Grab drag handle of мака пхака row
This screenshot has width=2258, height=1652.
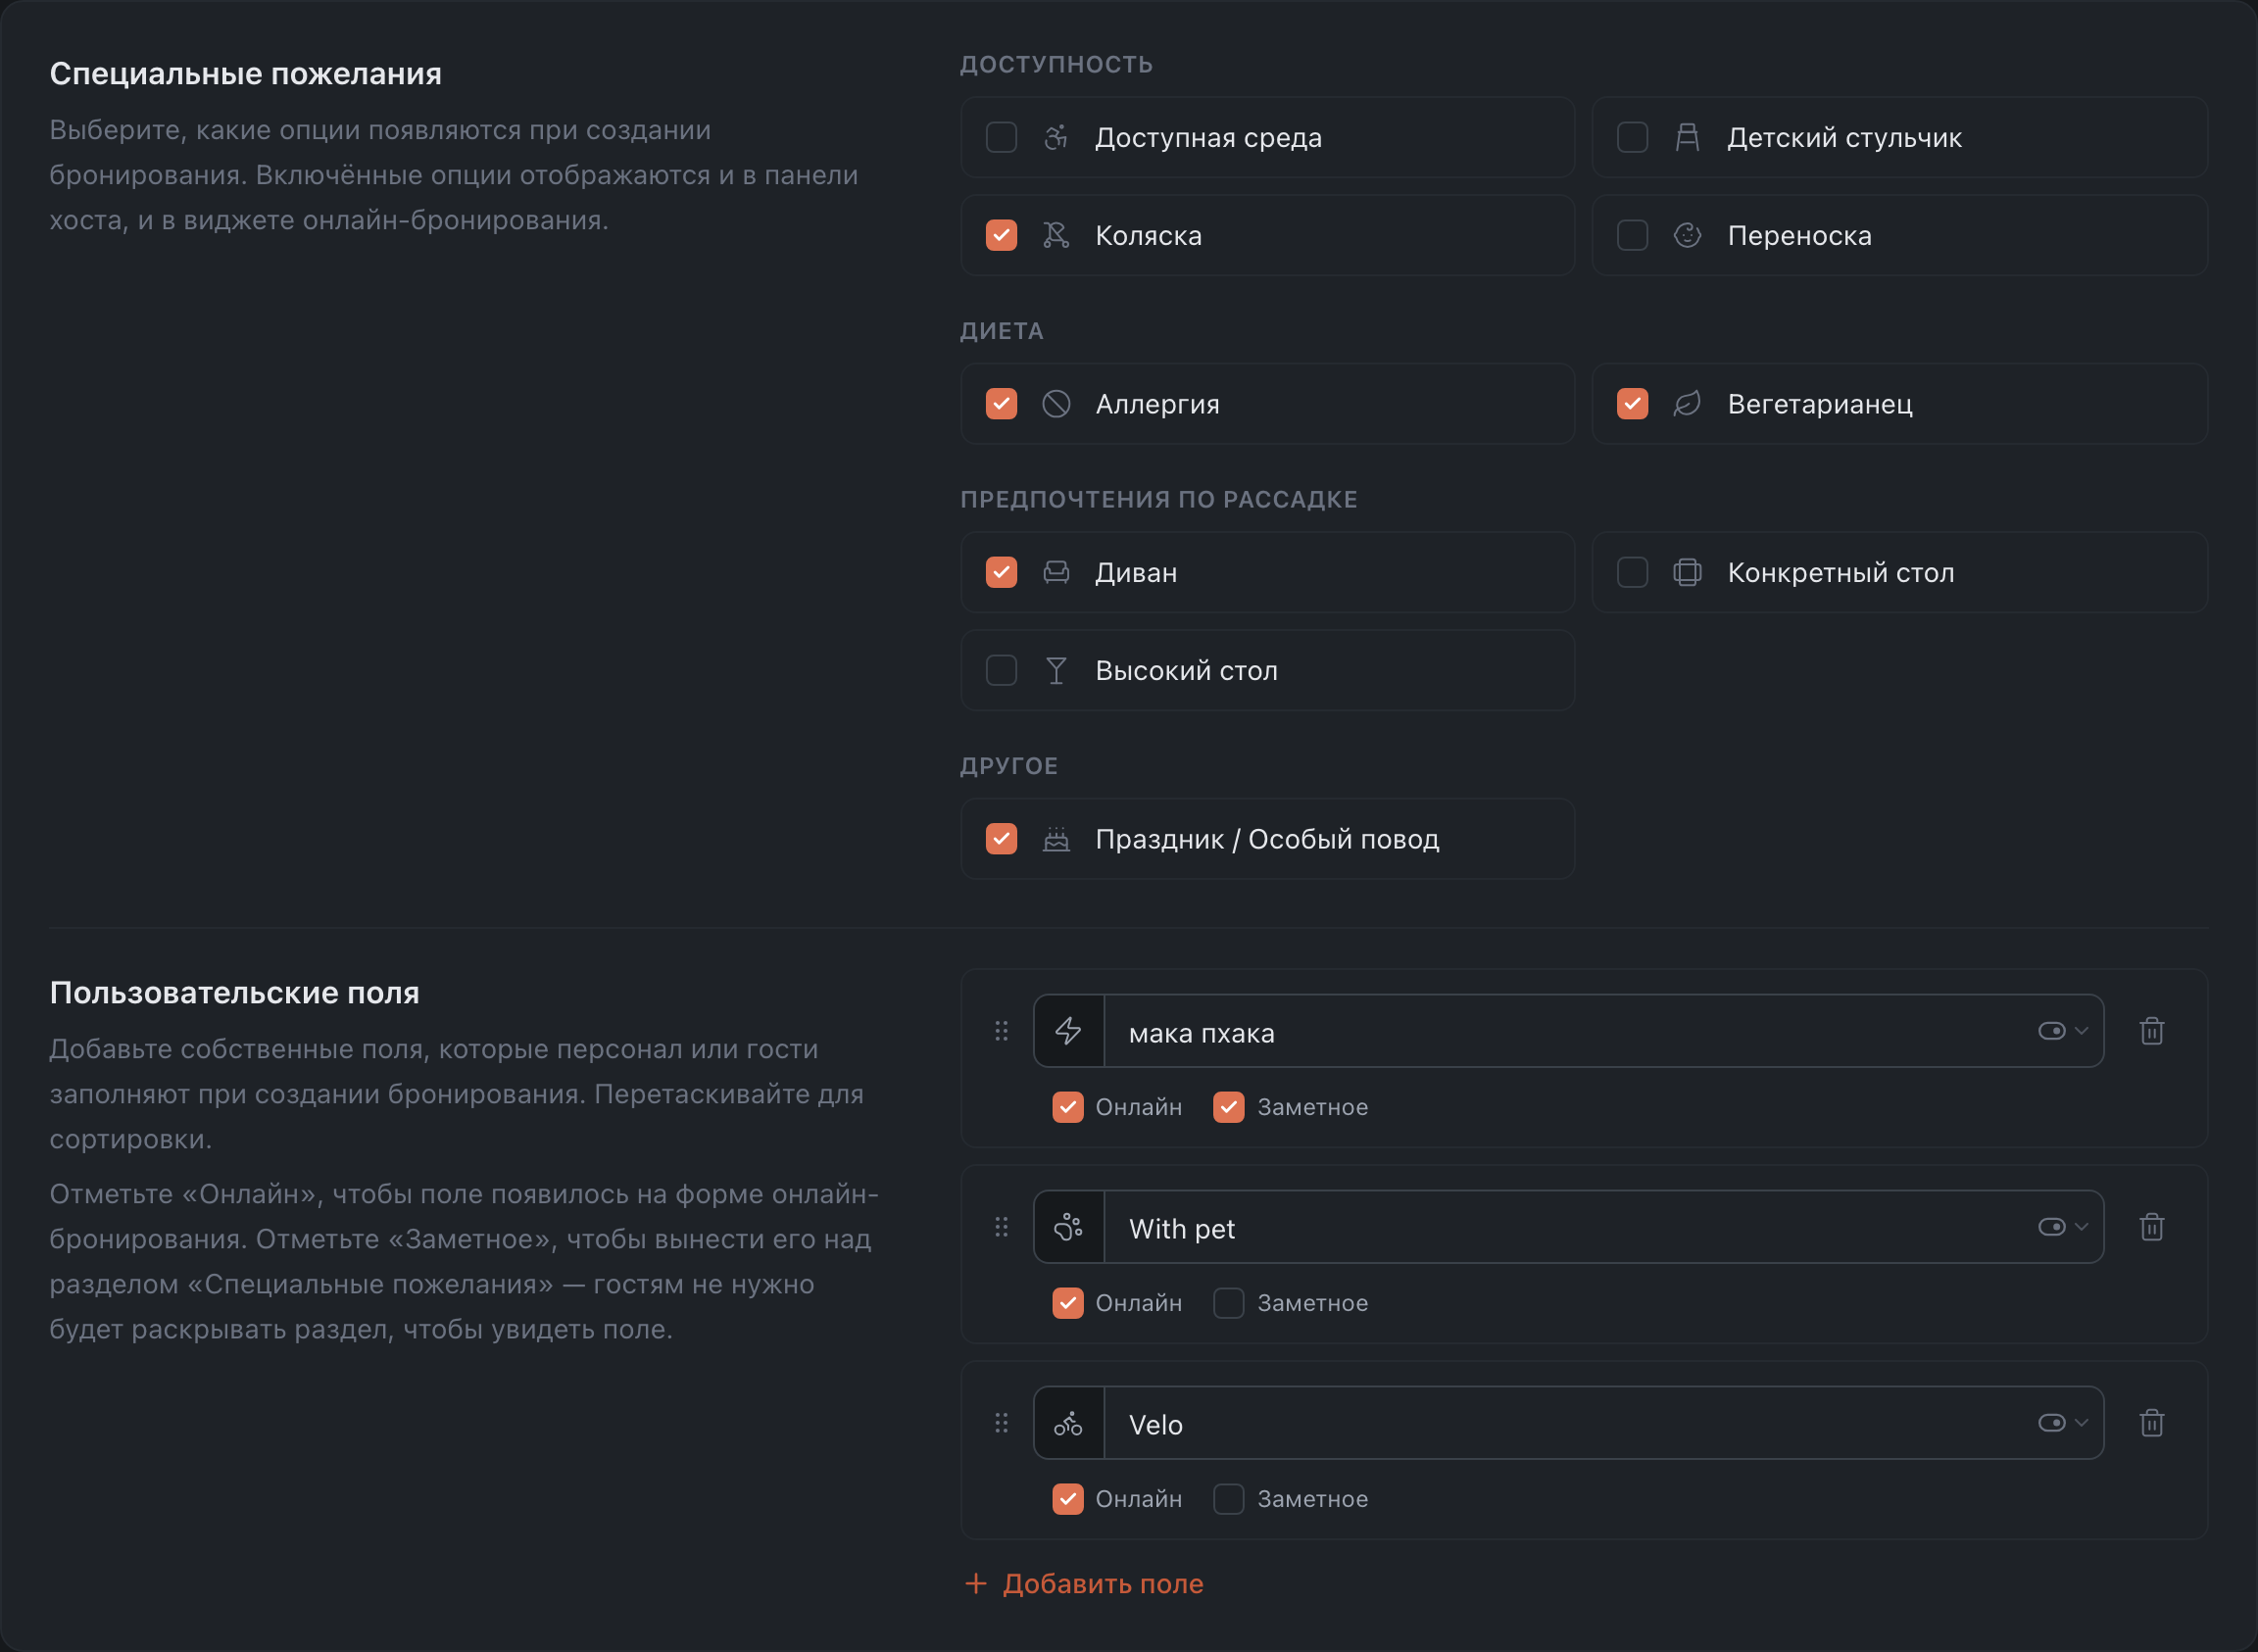point(1001,1031)
